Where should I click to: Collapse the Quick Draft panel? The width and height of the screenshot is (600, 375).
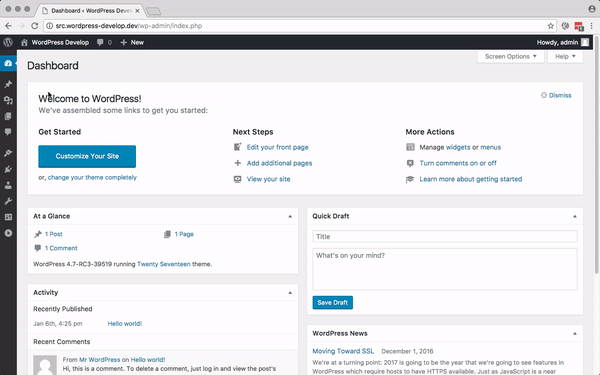574,217
